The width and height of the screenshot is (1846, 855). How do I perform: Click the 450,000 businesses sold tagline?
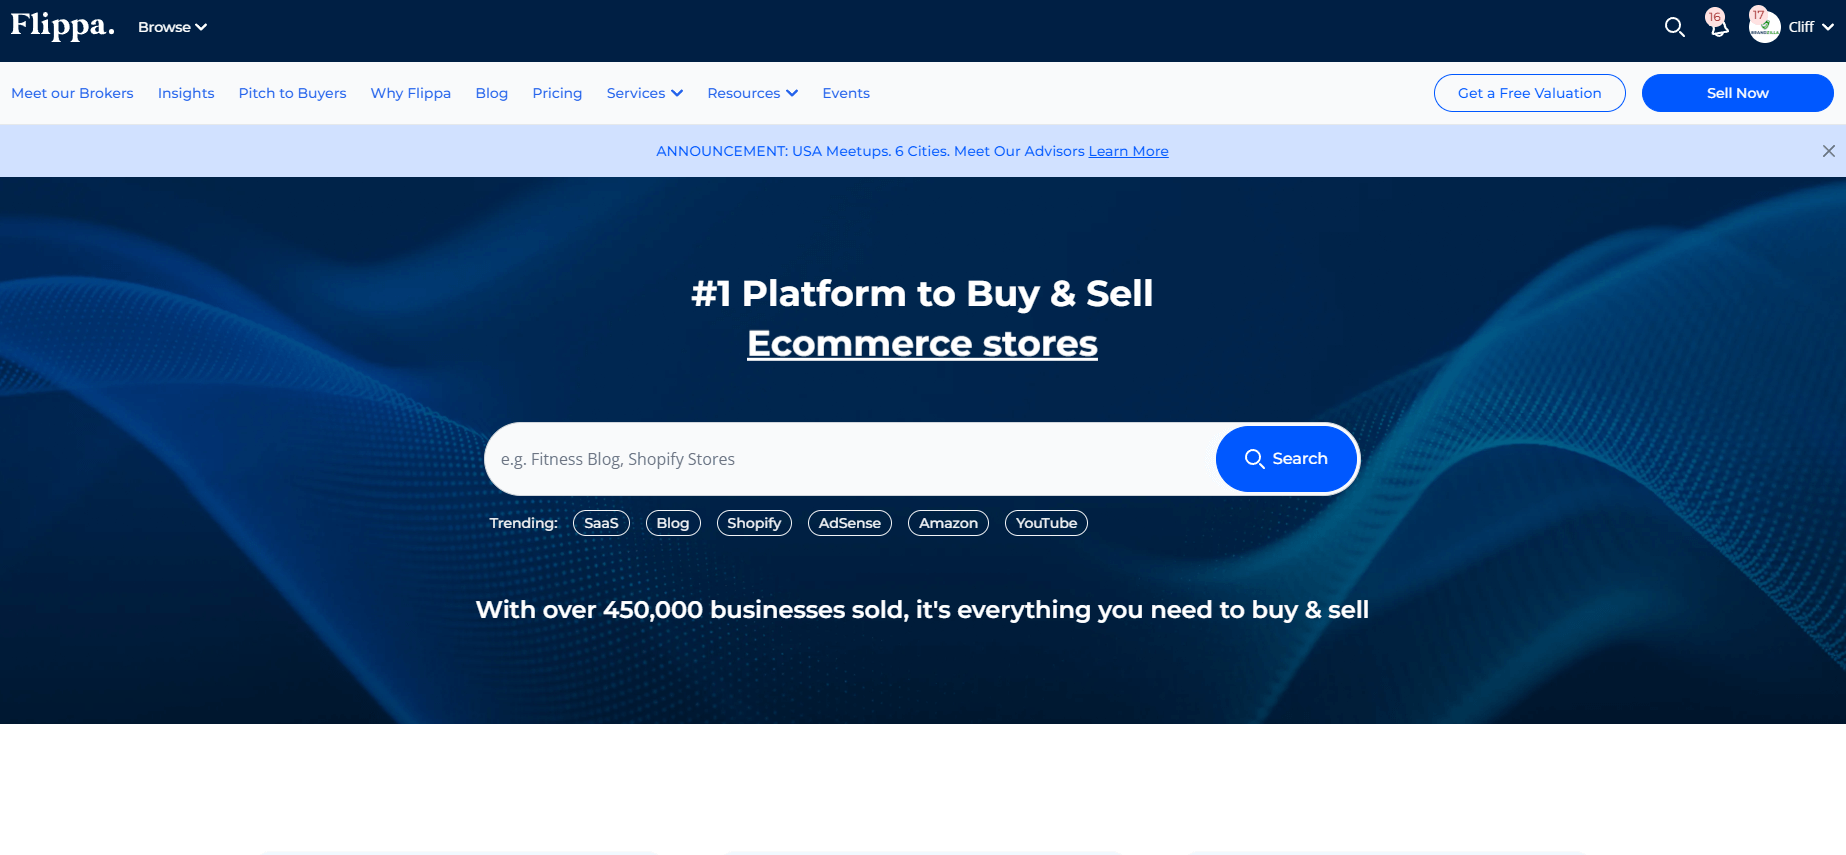point(922,610)
